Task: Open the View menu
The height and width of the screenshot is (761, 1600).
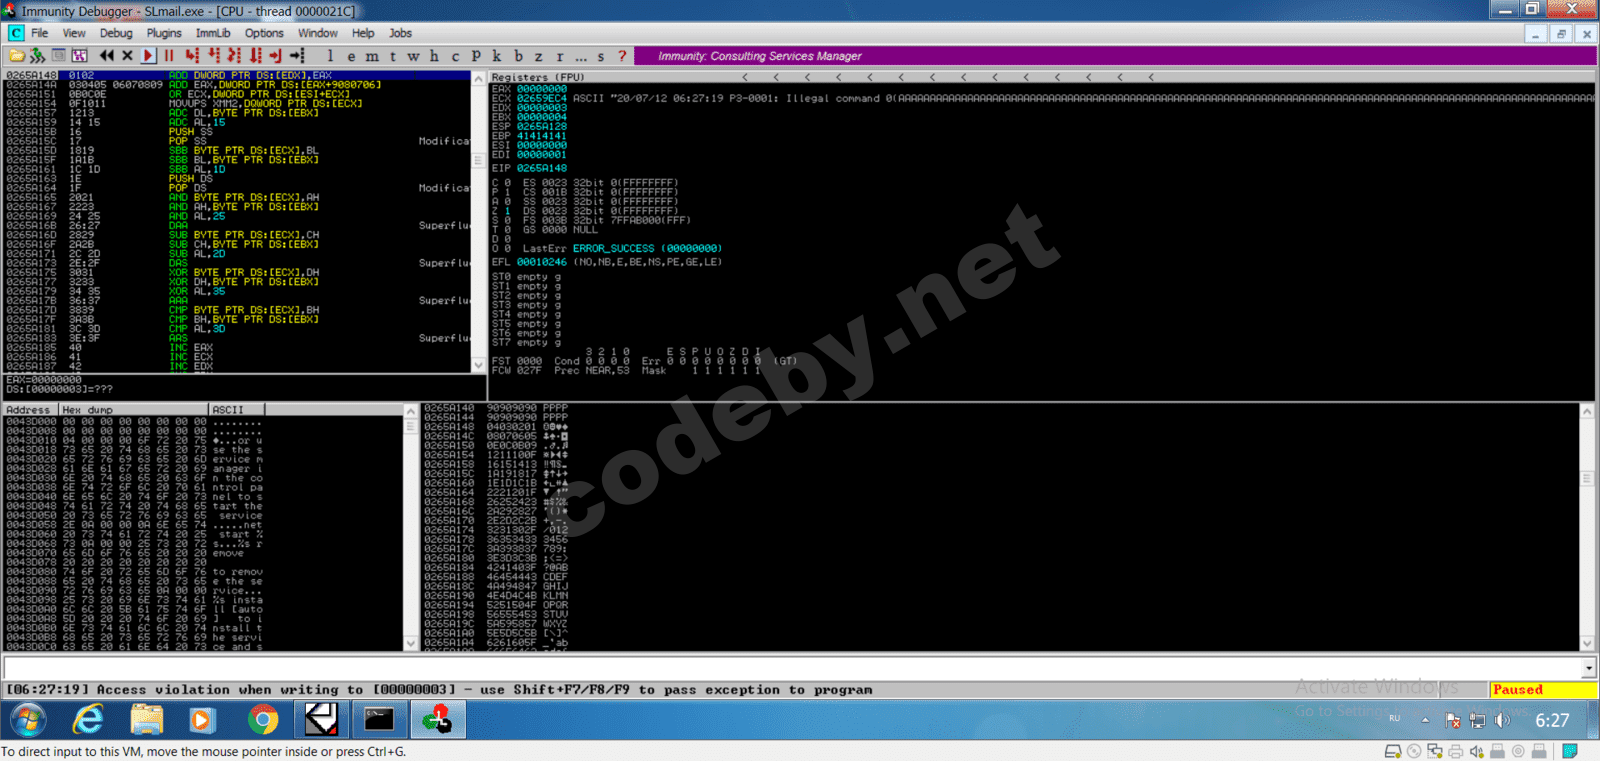Action: tap(74, 33)
